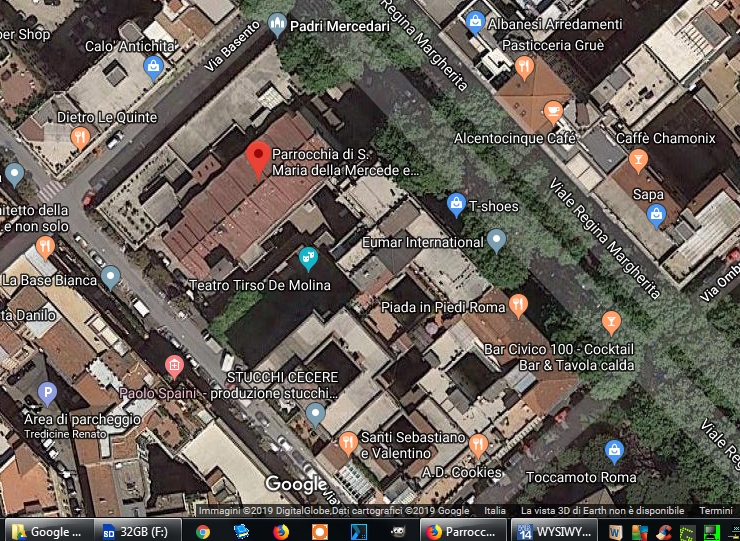Viewport: 740px width, 541px height.
Task: Click the Google logo on the map
Action: [295, 484]
